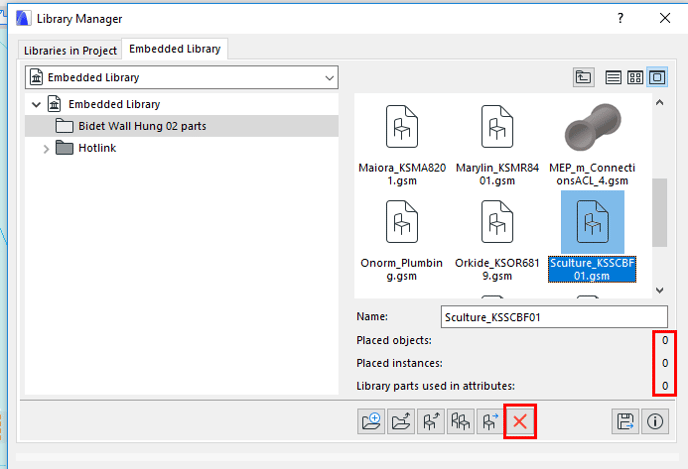This screenshot has height=469, width=688.
Task: Click the save library floppy disk icon
Action: coord(625,422)
